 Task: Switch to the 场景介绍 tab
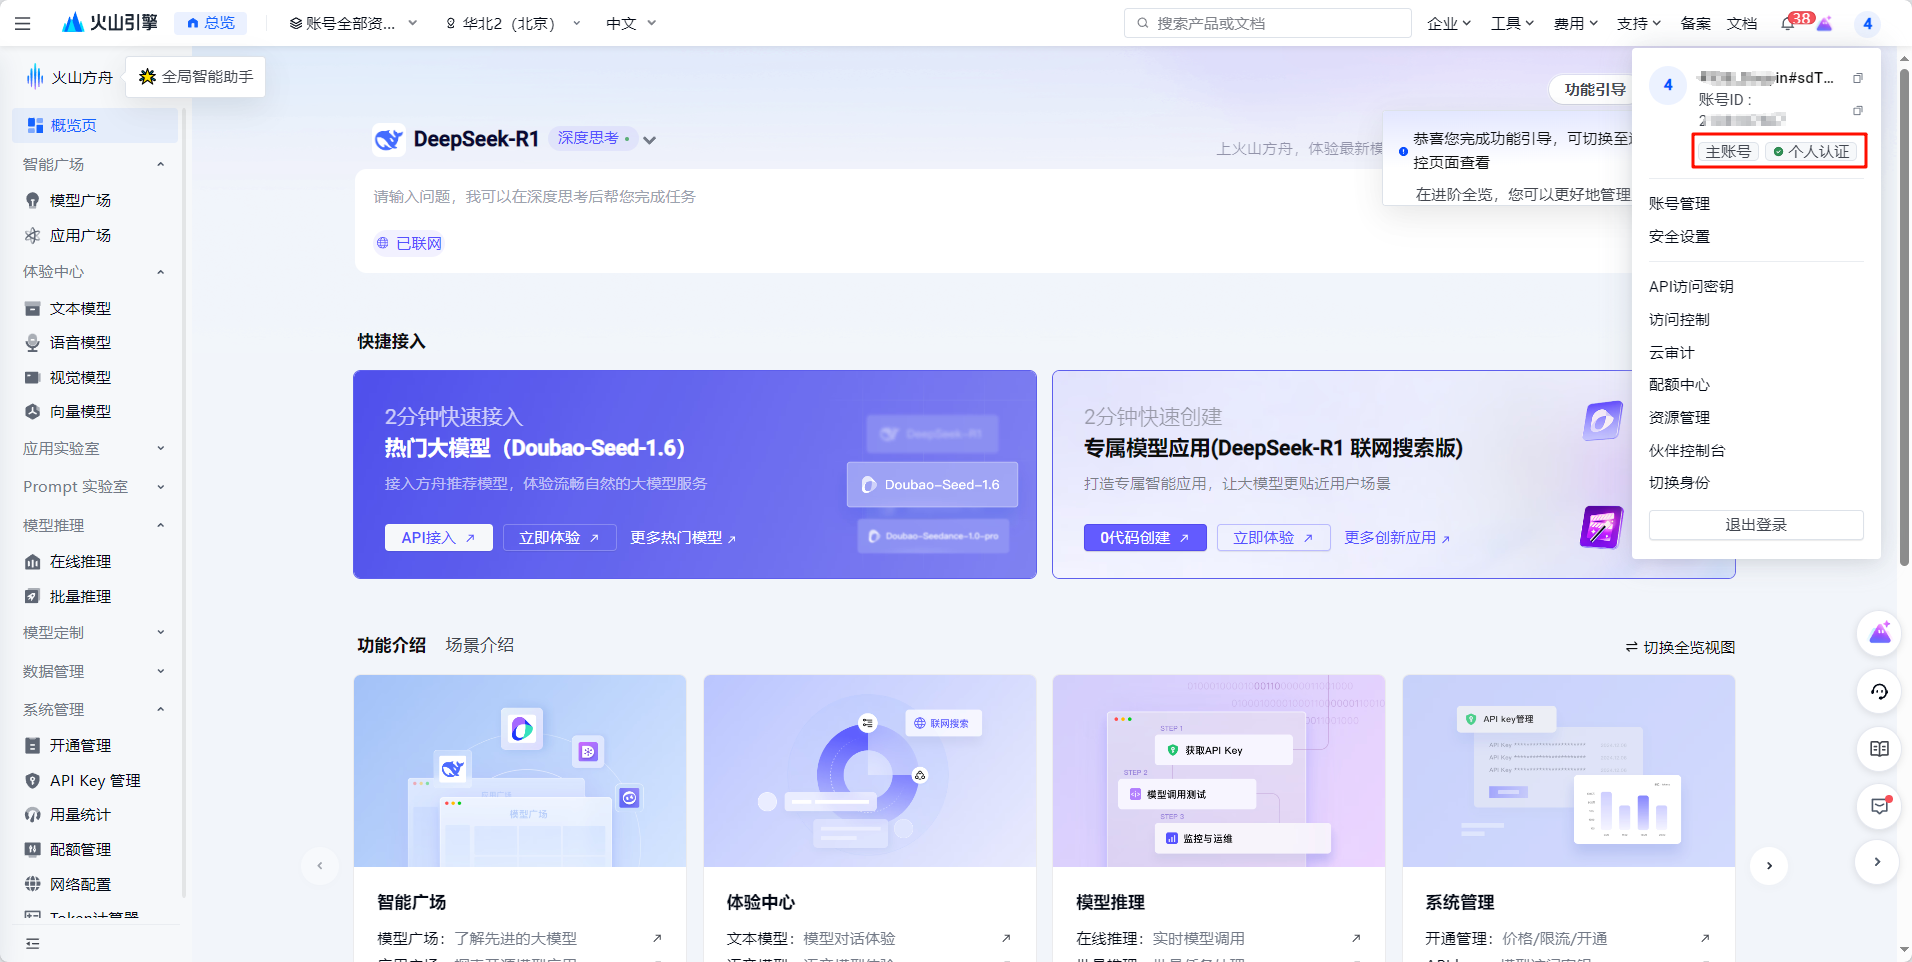click(x=479, y=645)
